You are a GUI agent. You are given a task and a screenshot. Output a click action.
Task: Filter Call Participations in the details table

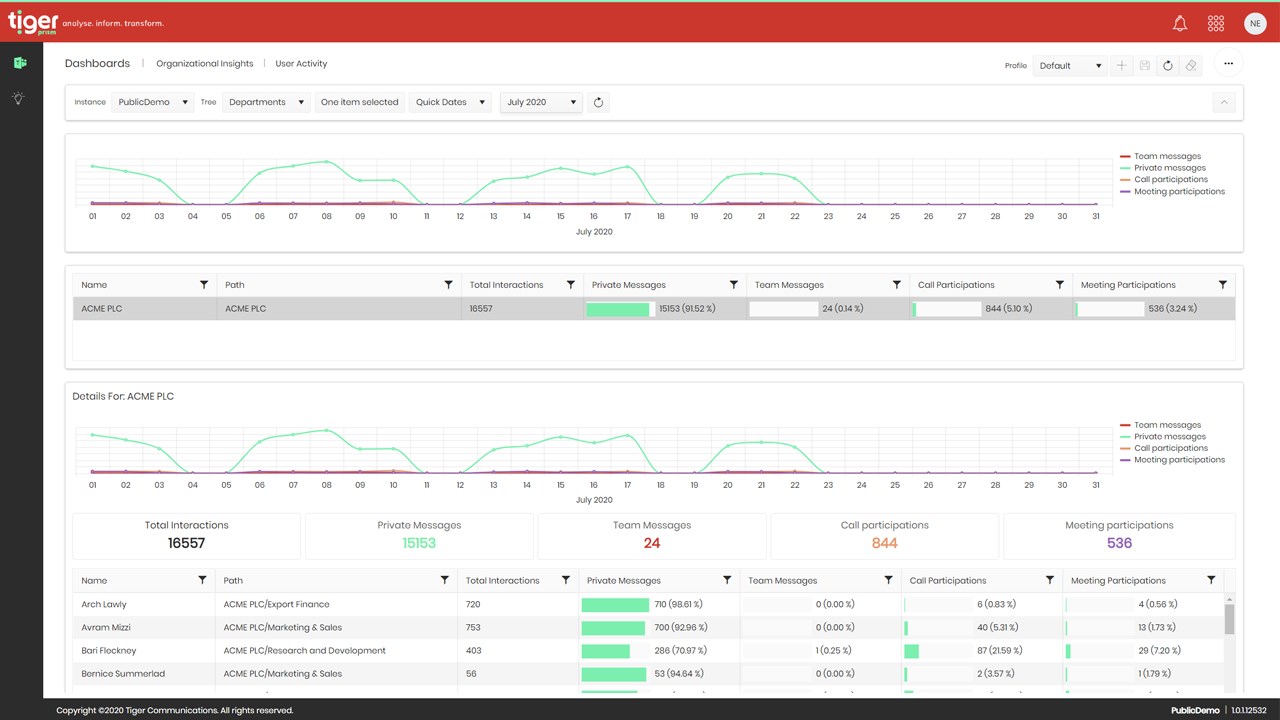click(x=1050, y=580)
